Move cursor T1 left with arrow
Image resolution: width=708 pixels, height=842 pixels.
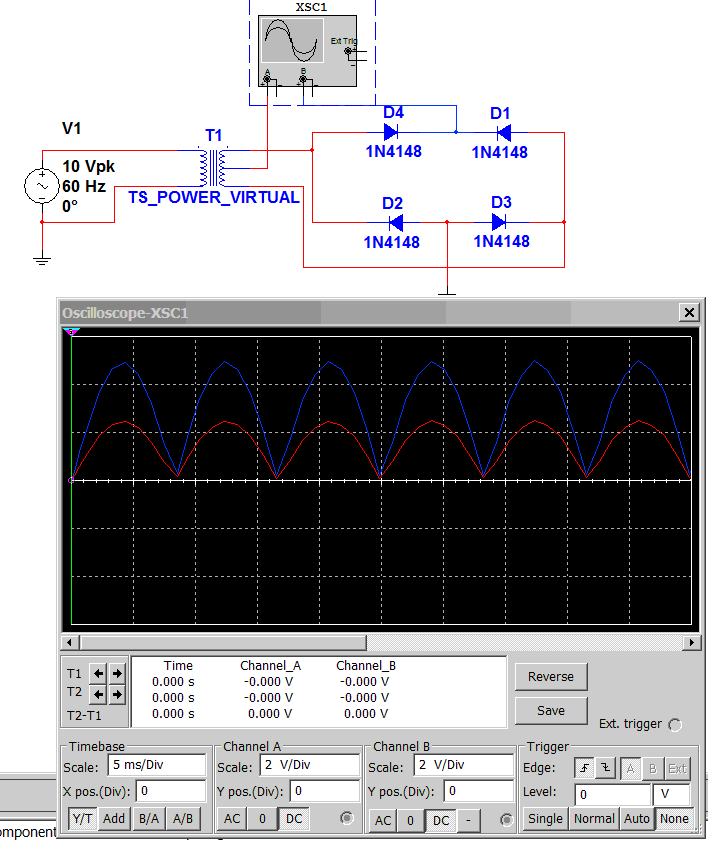(x=98, y=673)
